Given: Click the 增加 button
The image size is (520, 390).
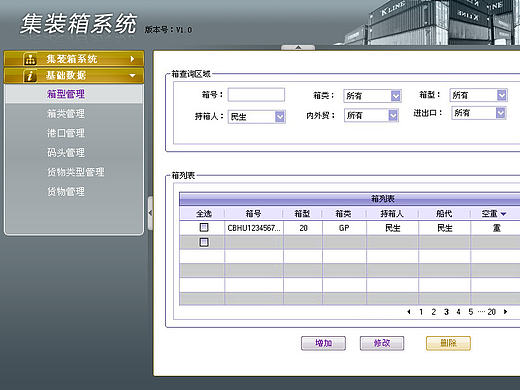Looking at the screenshot, I should [x=323, y=343].
